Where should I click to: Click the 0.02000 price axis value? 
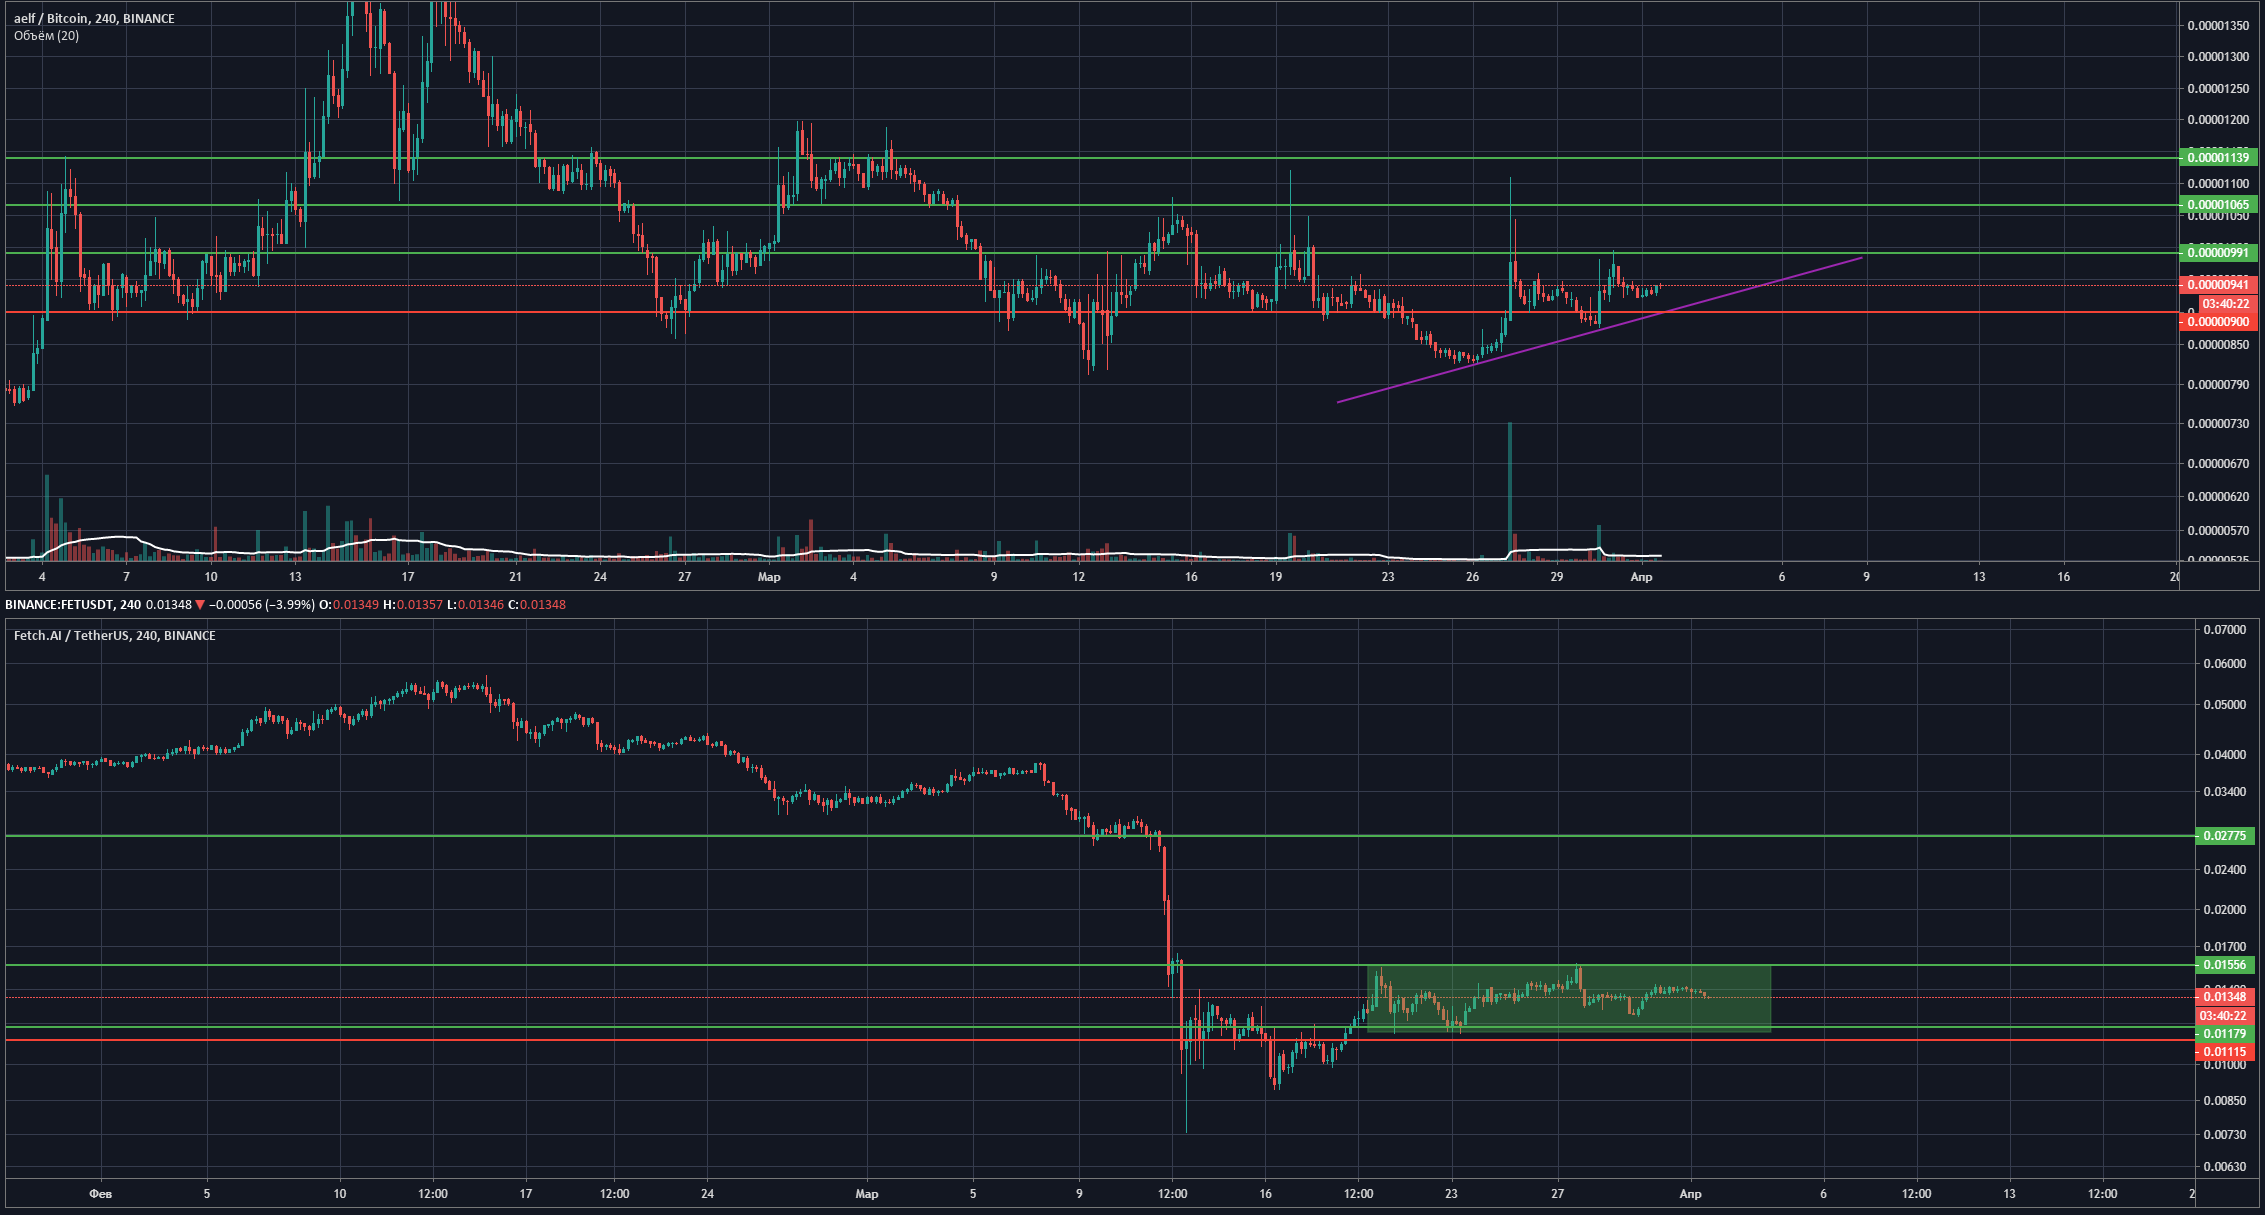click(x=2224, y=910)
